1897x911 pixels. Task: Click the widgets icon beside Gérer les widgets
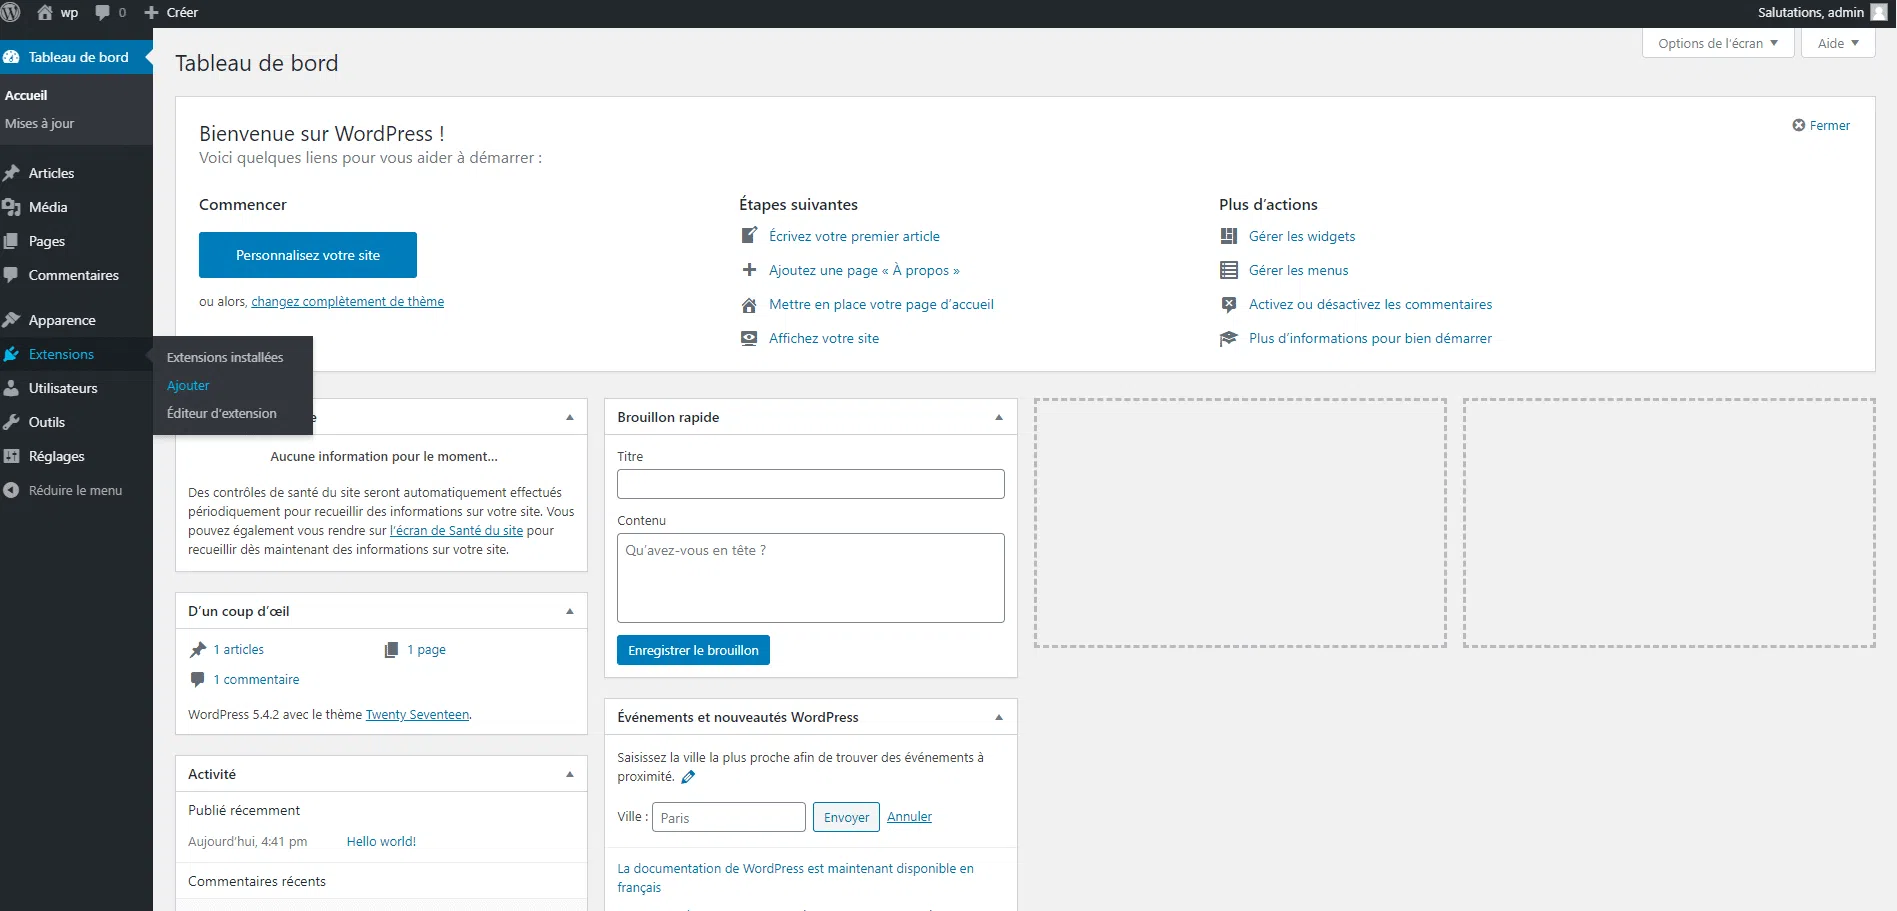tap(1229, 236)
